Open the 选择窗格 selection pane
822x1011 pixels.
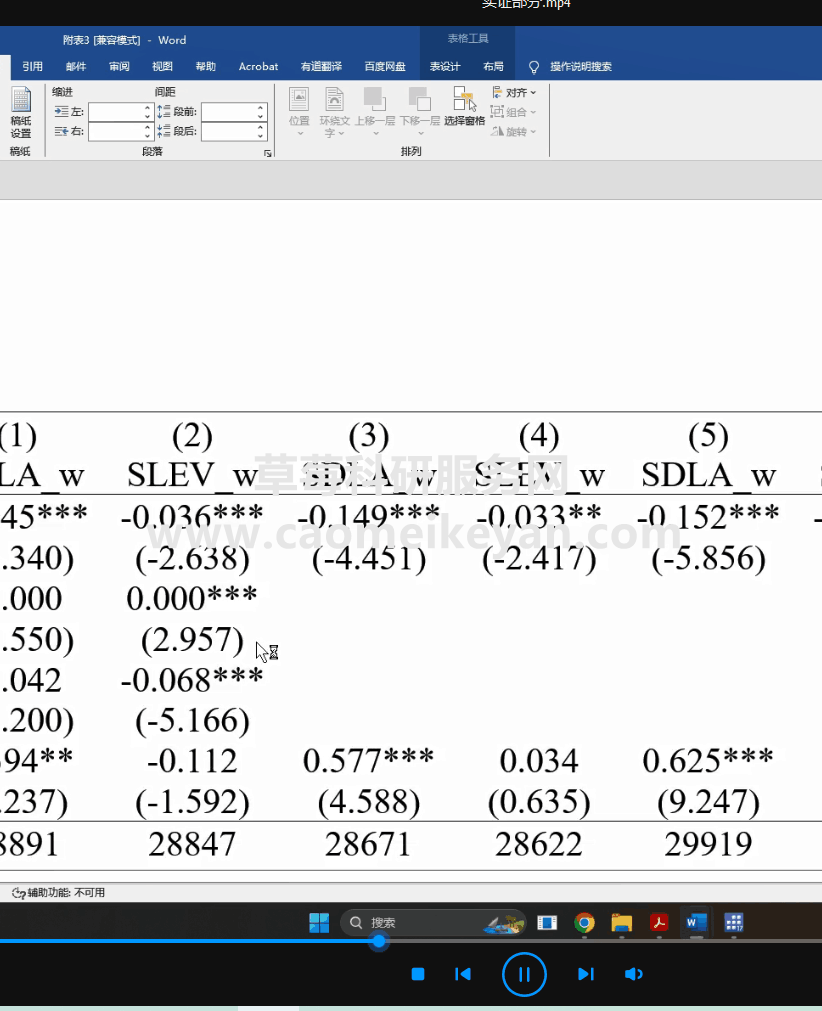[464, 106]
